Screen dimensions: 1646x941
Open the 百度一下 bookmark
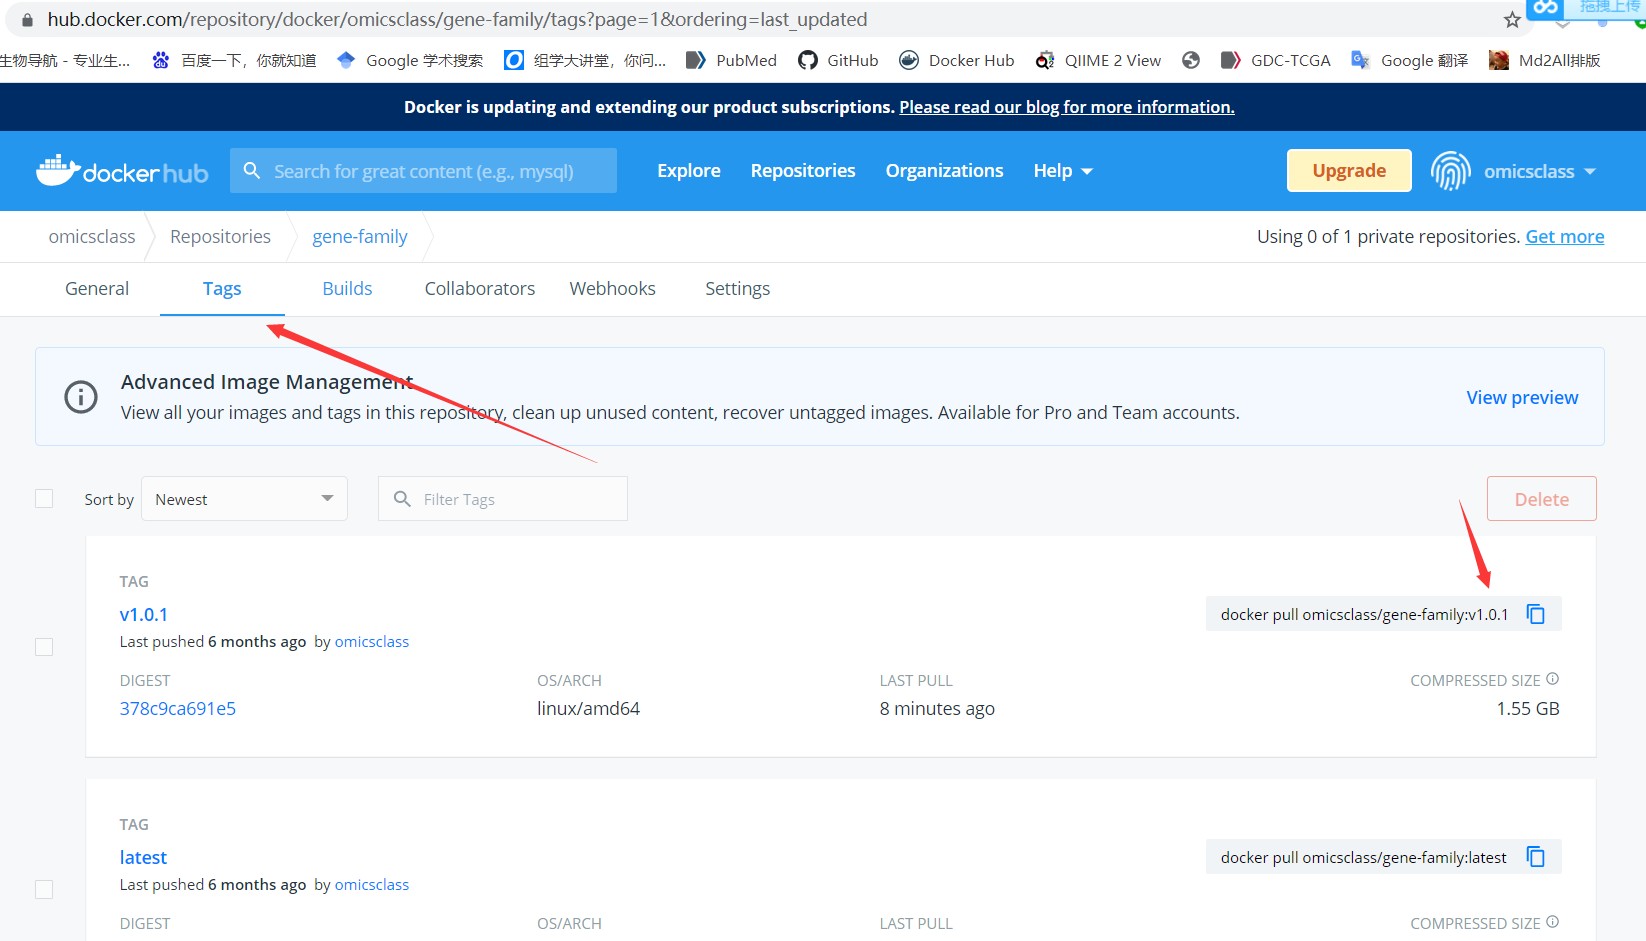[234, 60]
